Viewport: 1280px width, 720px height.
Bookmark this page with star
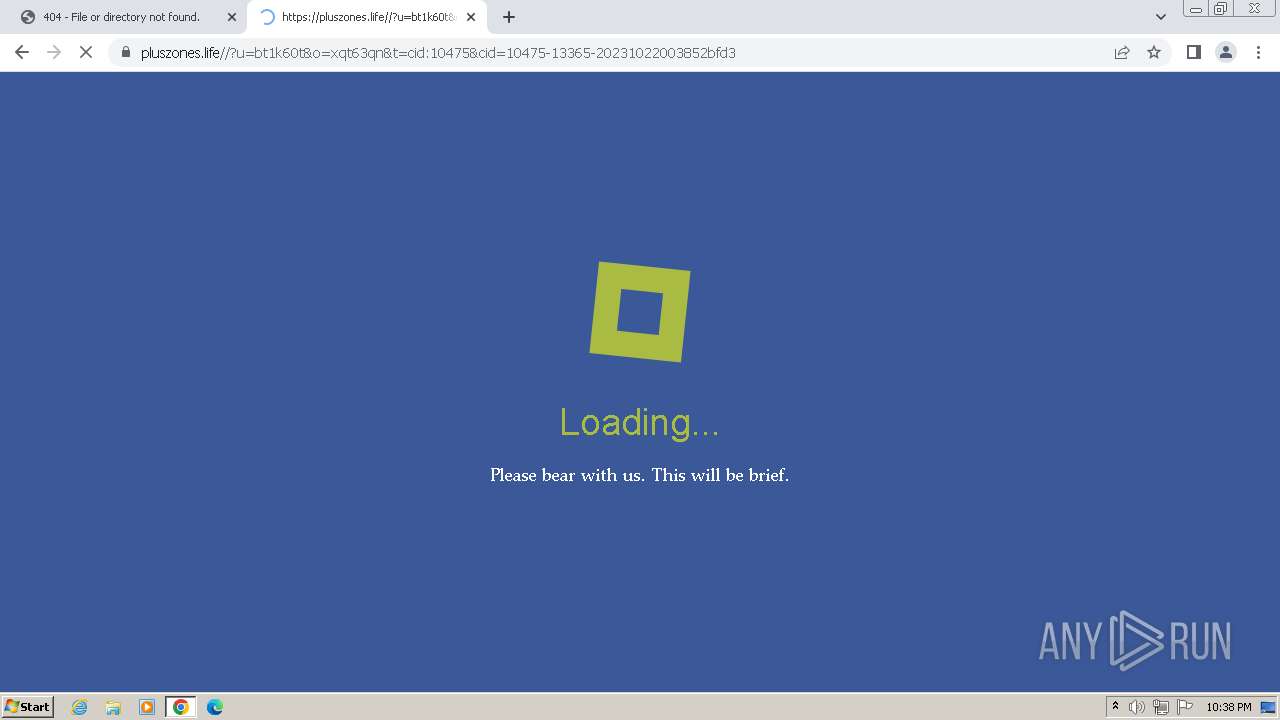(x=1154, y=52)
